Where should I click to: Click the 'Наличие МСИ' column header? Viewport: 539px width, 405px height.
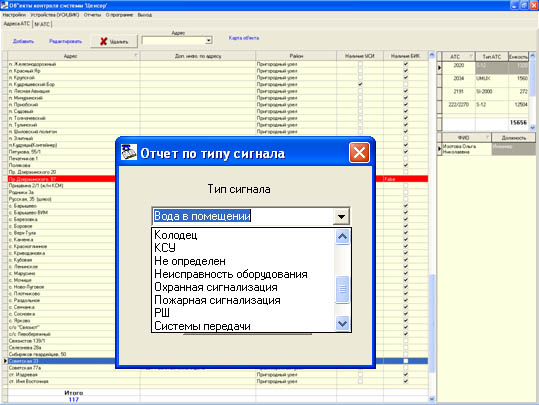click(360, 56)
